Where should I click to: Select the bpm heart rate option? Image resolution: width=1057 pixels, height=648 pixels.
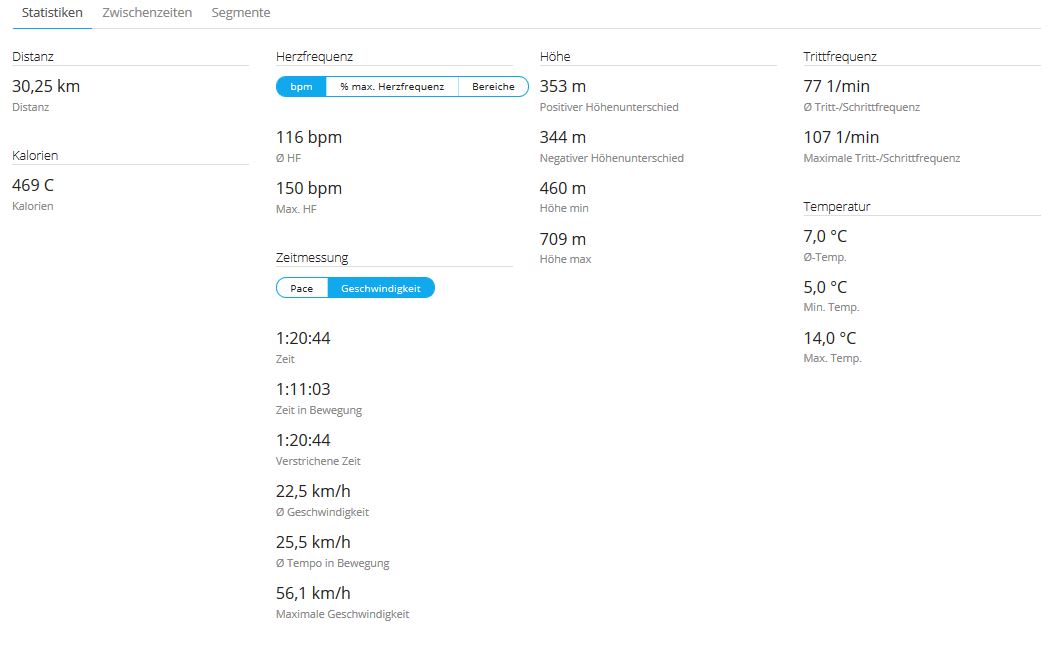(301, 86)
